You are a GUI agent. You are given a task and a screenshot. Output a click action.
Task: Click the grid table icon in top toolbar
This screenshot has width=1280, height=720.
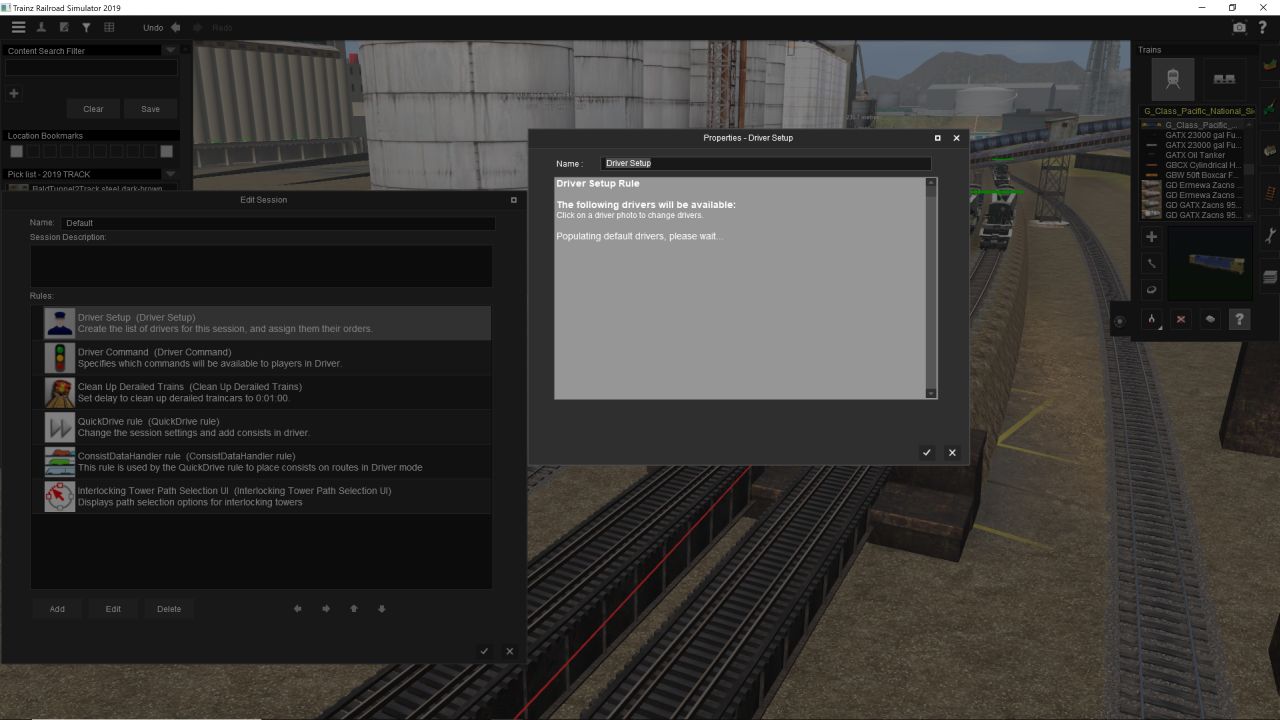tap(109, 28)
